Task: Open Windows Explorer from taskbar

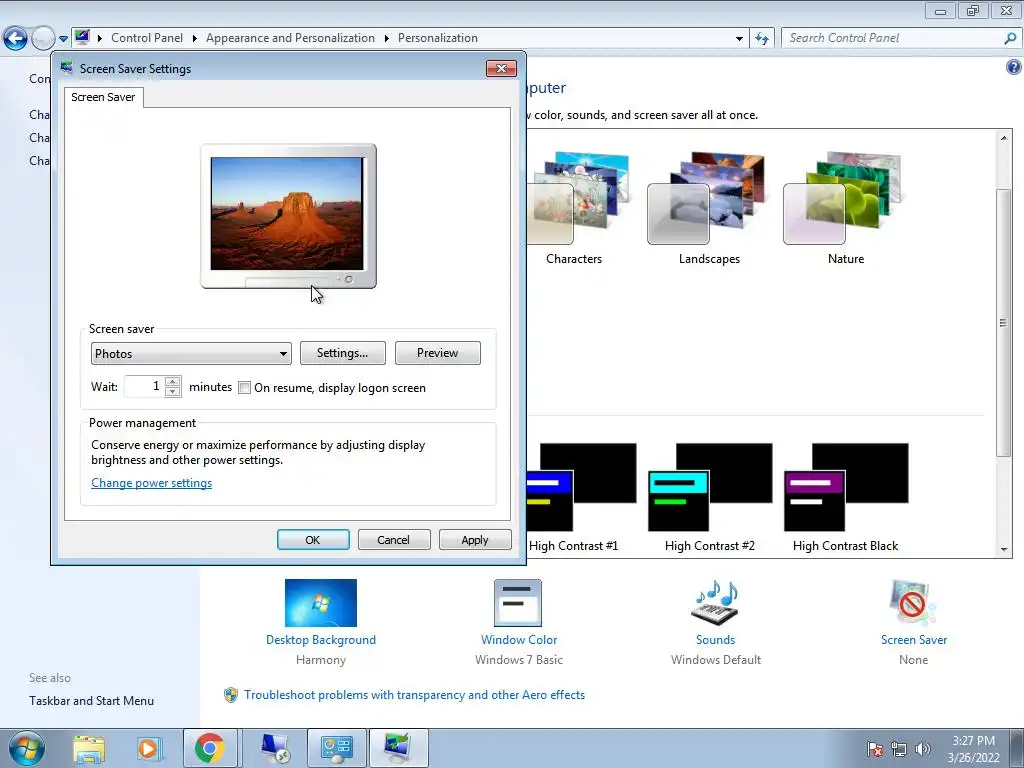Action: point(89,748)
